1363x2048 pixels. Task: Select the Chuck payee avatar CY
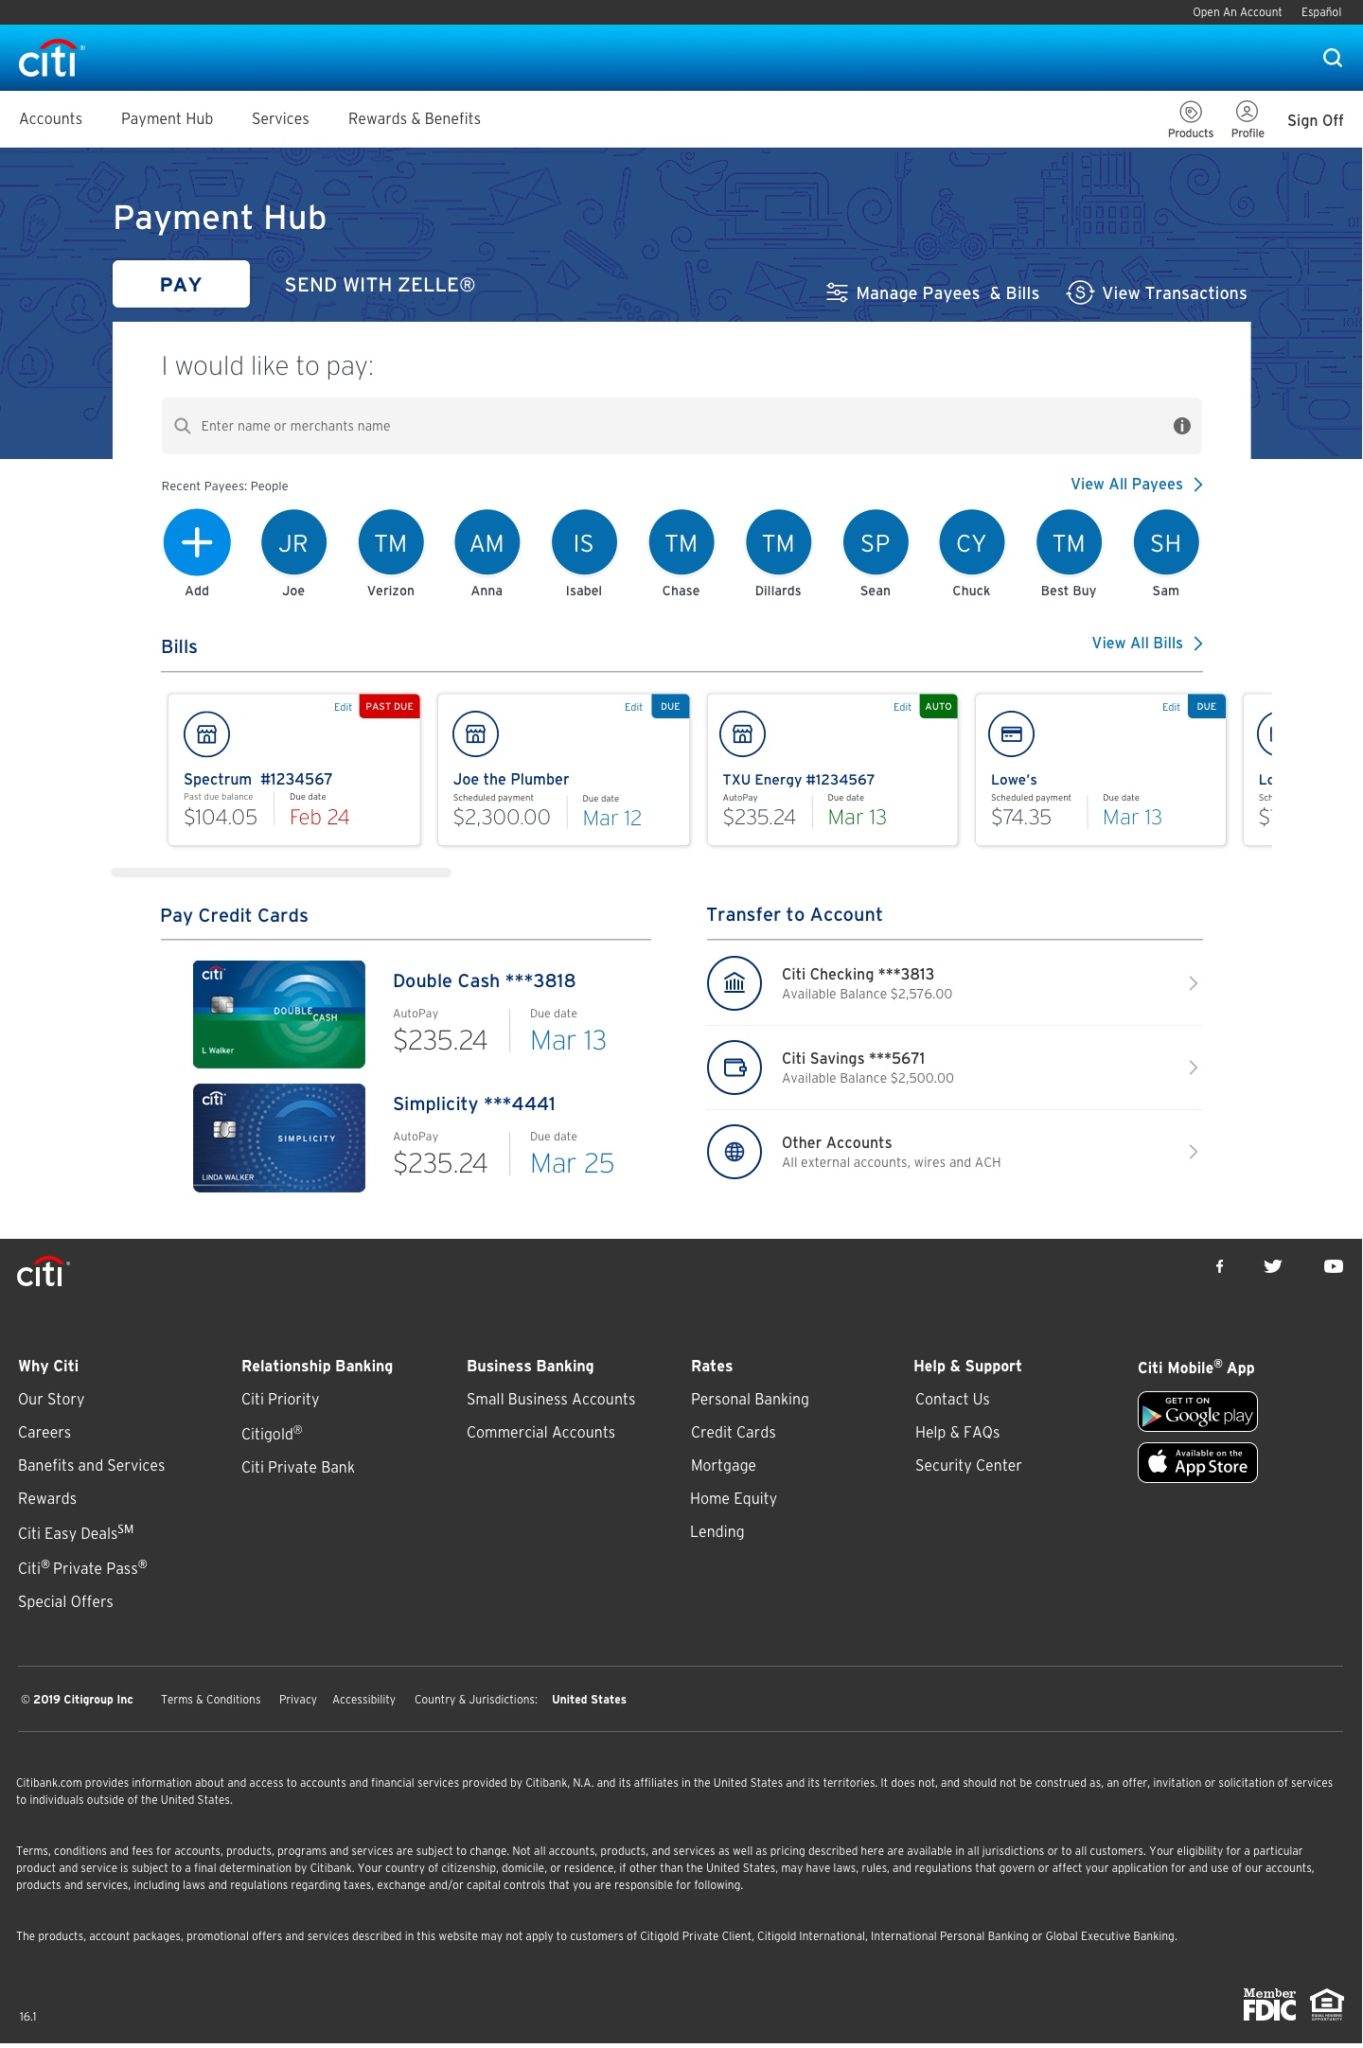(x=971, y=543)
